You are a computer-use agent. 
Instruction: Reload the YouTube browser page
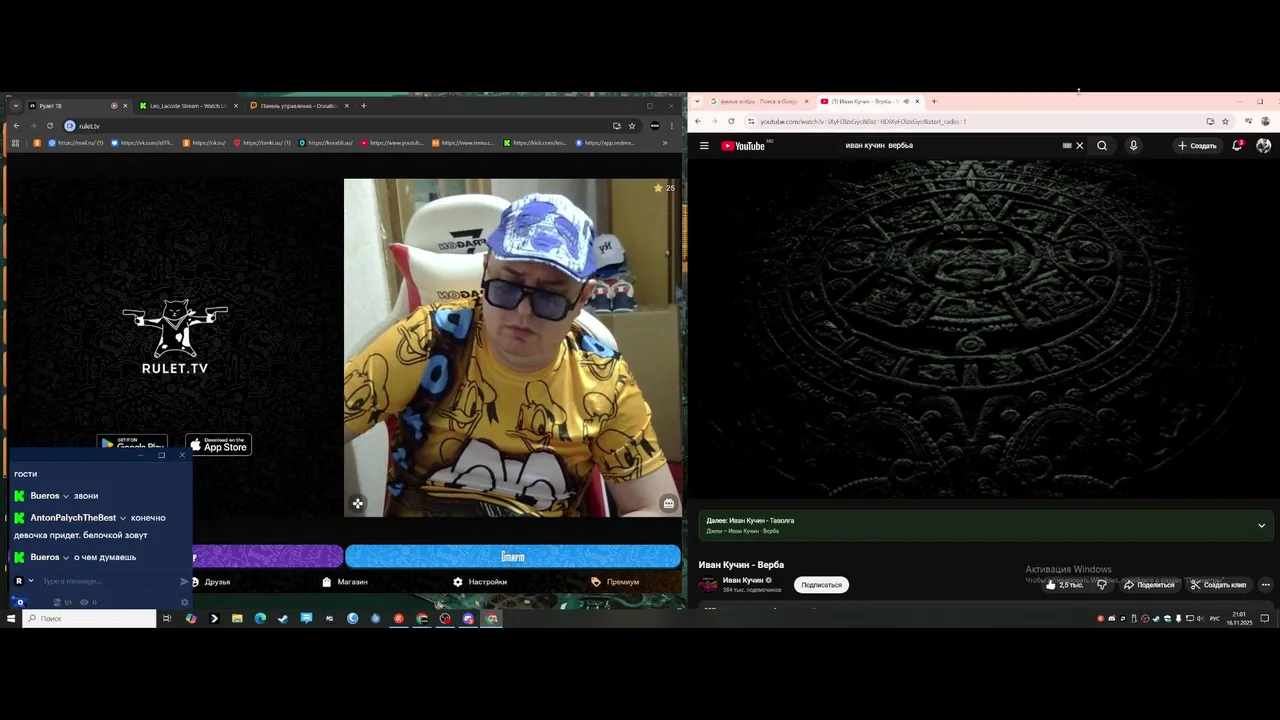point(731,121)
